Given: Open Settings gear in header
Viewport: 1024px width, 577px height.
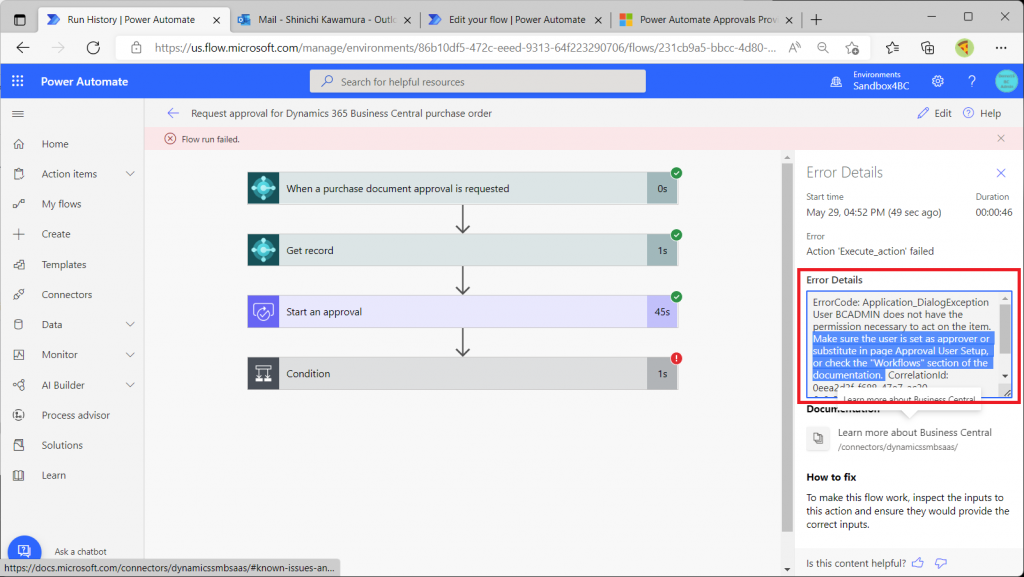Looking at the screenshot, I should click(x=938, y=81).
